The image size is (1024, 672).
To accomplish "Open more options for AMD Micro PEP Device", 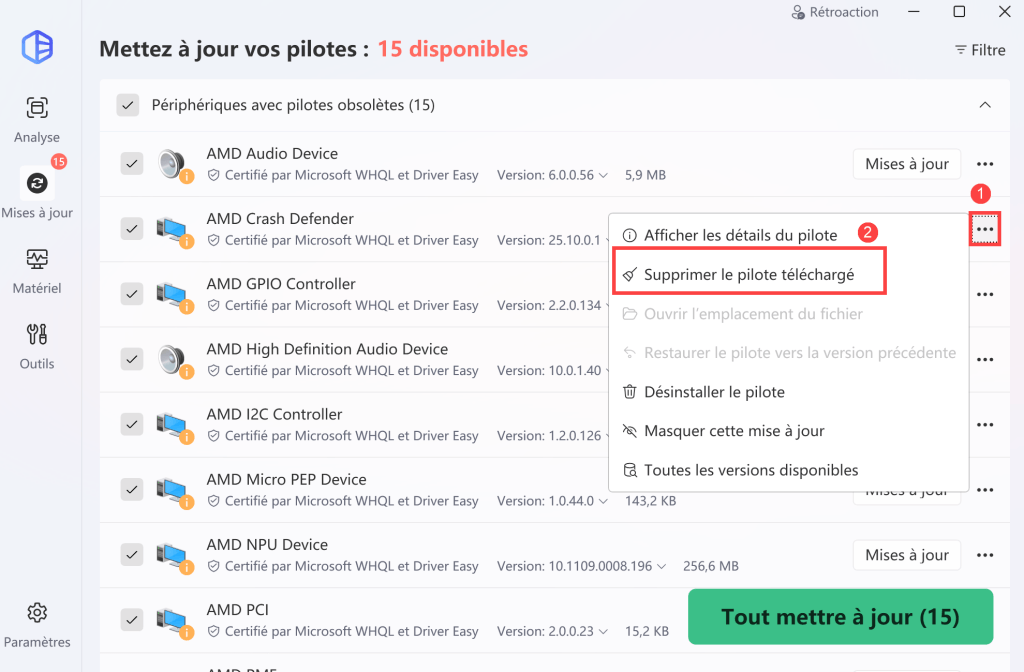I will pos(985,490).
